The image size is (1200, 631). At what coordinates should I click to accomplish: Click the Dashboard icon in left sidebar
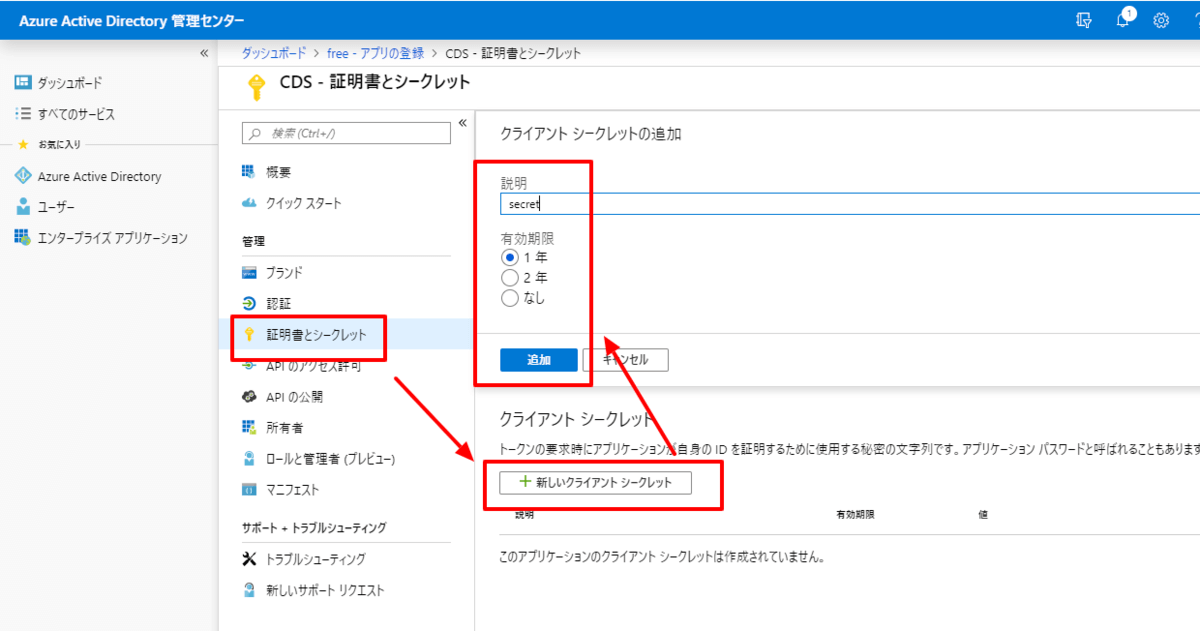coord(22,82)
